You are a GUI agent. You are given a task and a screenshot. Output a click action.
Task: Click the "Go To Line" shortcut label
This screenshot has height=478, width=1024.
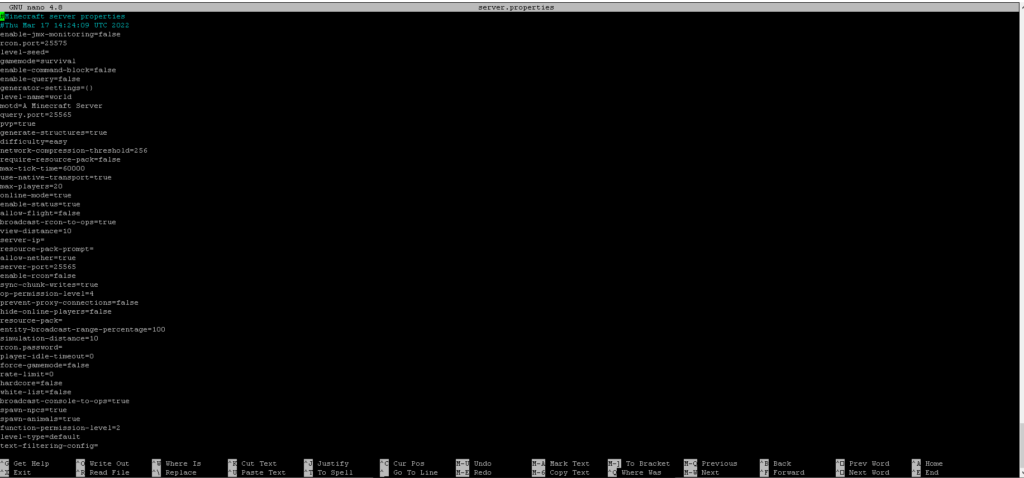pos(415,473)
